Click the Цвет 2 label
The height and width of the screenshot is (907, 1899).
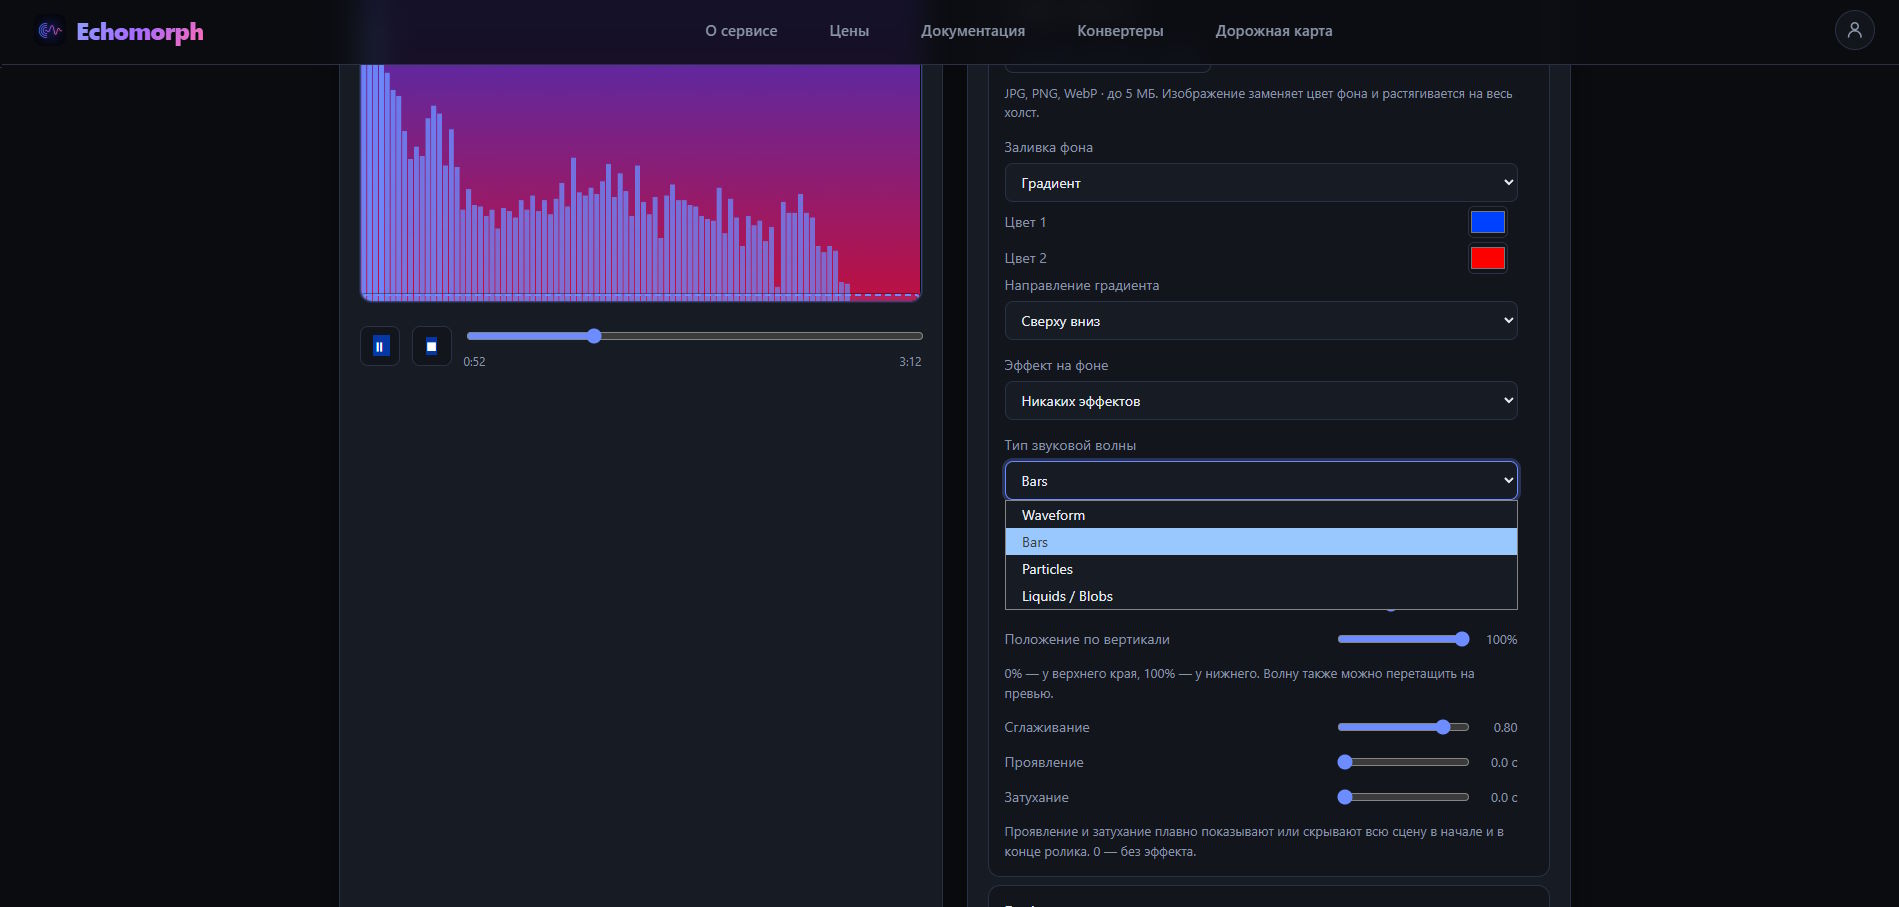(x=1025, y=258)
